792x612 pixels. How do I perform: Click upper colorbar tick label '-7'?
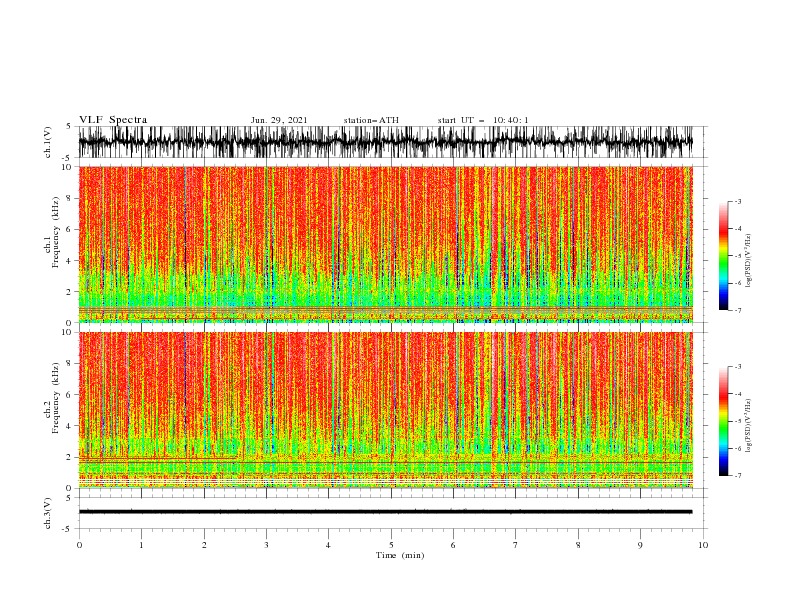737,310
